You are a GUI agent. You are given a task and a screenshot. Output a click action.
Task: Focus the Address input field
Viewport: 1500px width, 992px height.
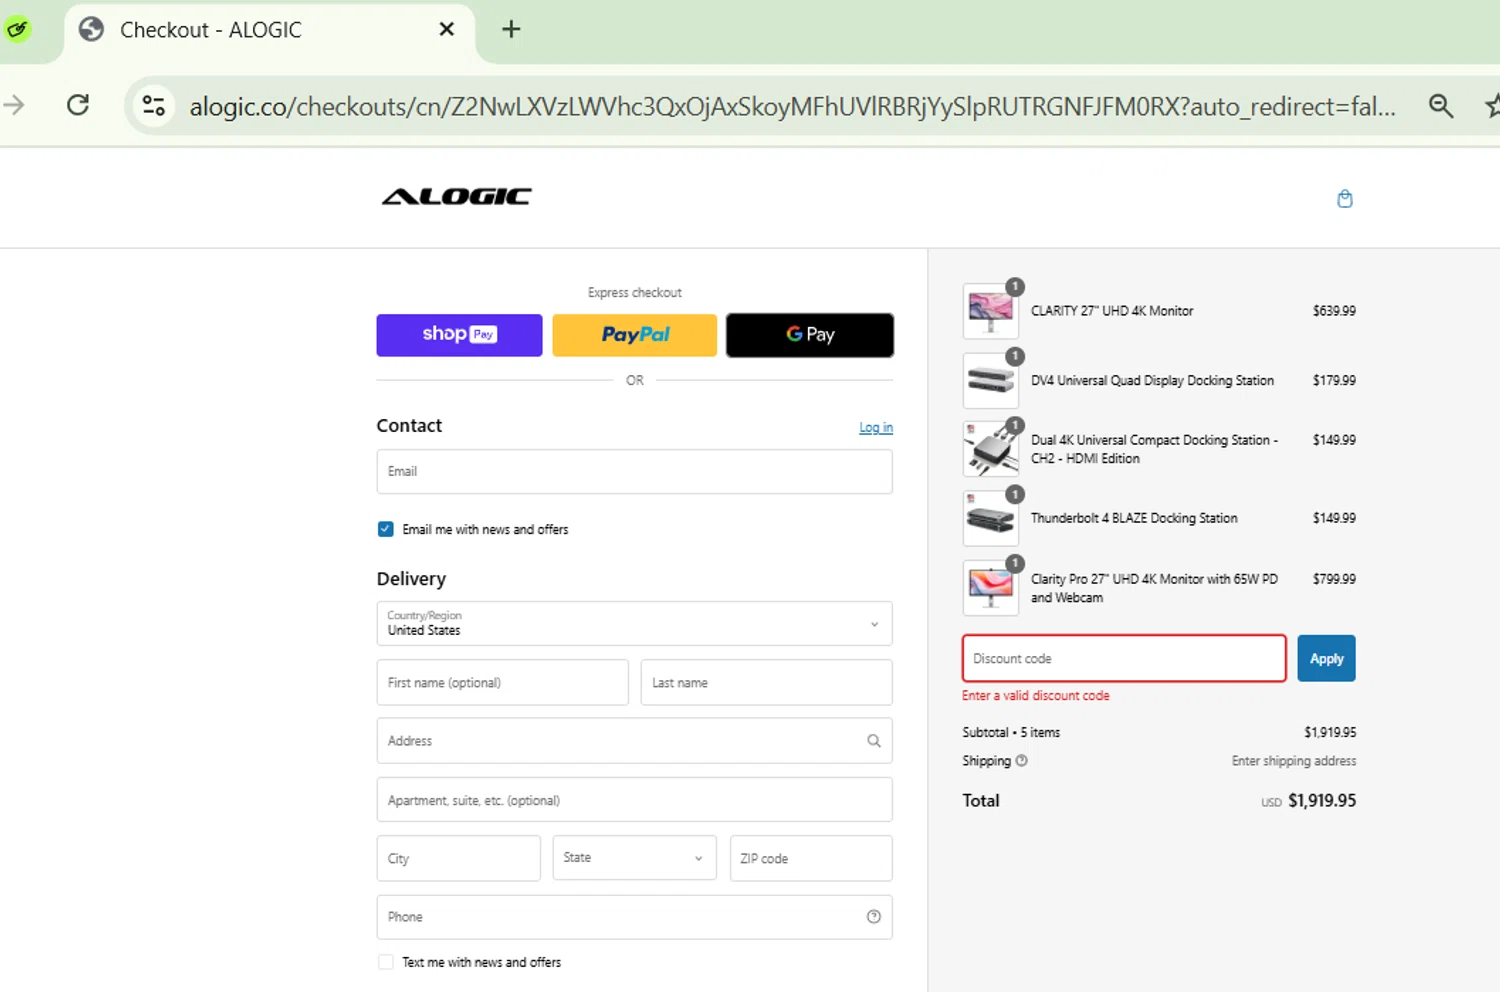(634, 741)
